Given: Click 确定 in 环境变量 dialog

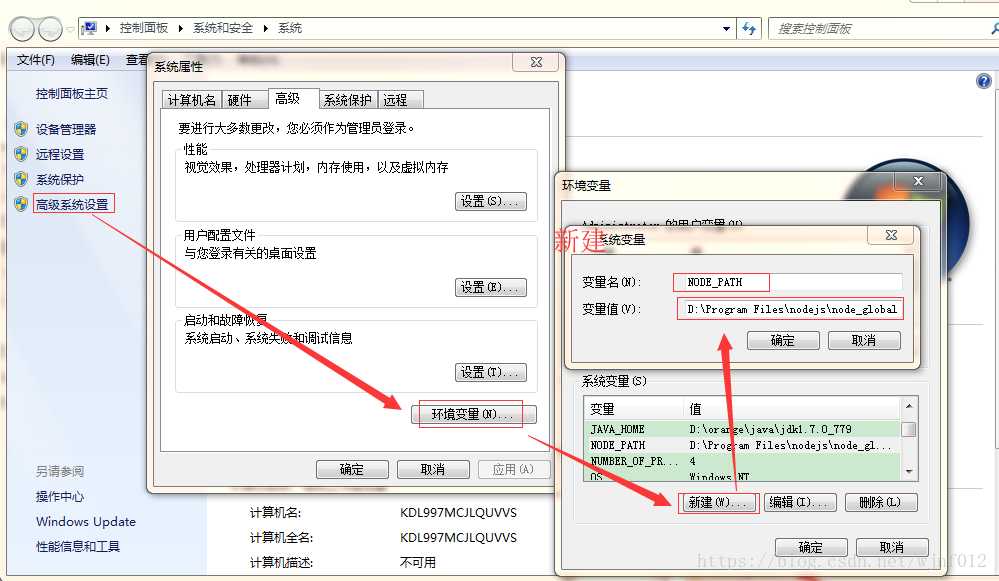Looking at the screenshot, I should coord(811,547).
